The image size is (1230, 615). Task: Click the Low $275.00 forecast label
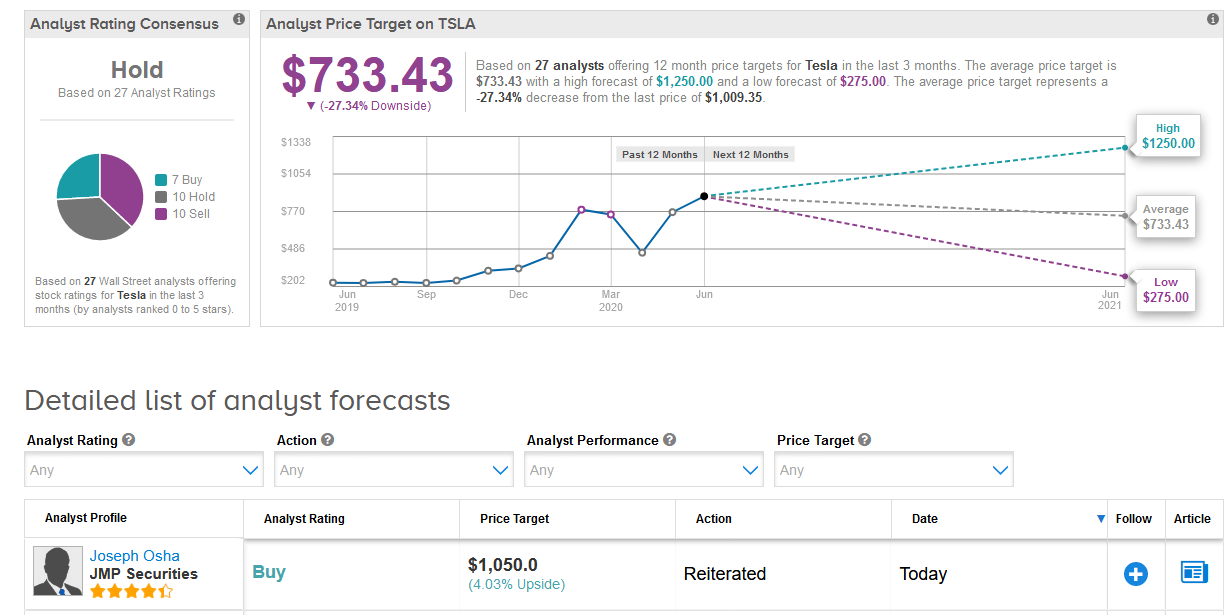tap(1166, 290)
